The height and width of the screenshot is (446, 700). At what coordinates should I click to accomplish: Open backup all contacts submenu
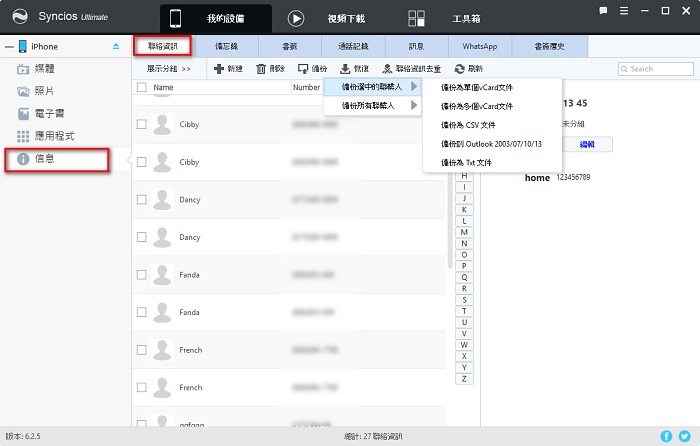coord(372,105)
